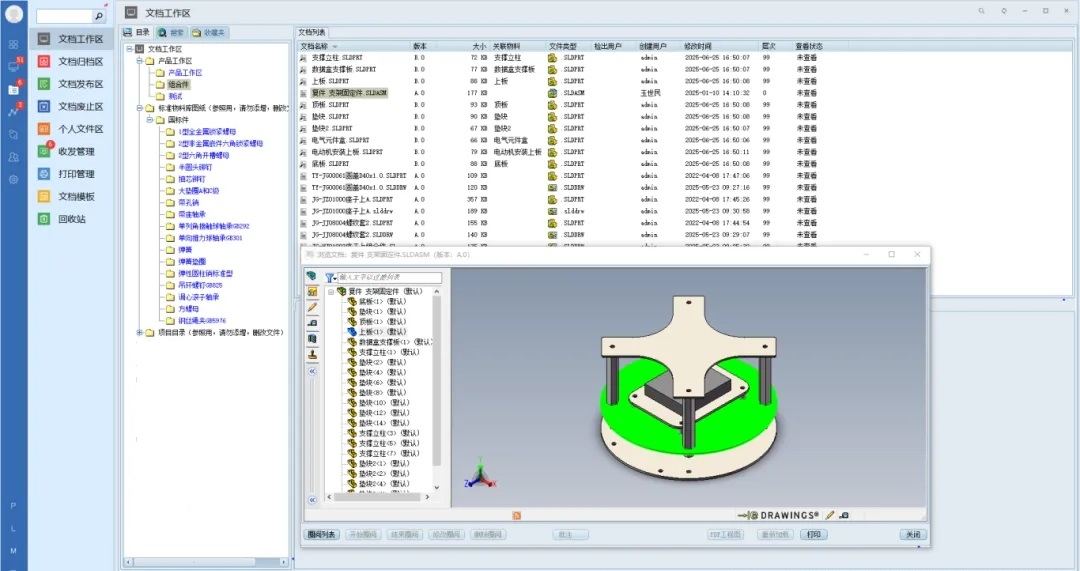Click the filter funnel icon in viewer
Screen dimensions: 1080x571
click(329, 277)
